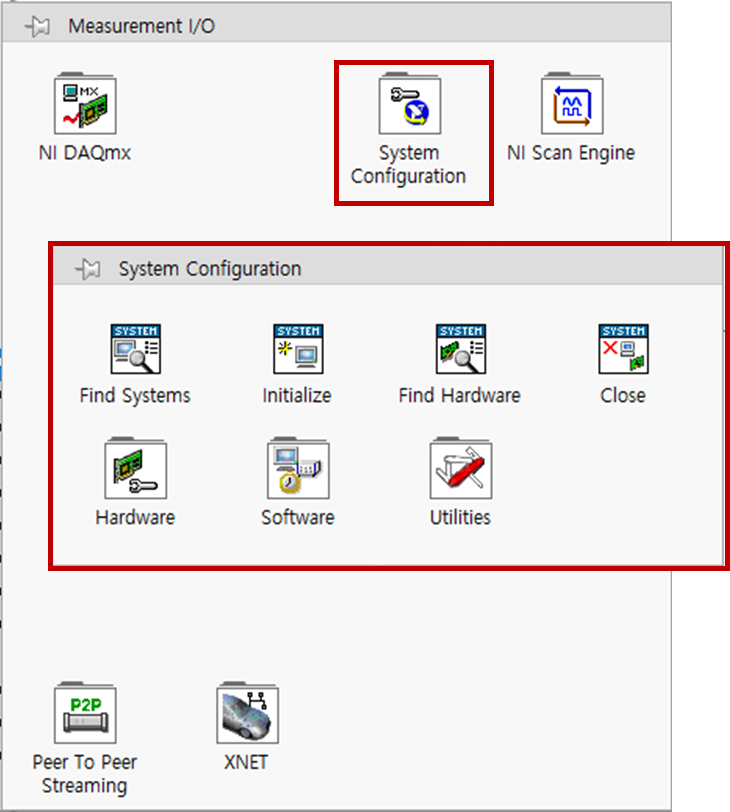Click the System Configuration label in Measurement I/O
This screenshot has width=730, height=812.
pos(408,165)
